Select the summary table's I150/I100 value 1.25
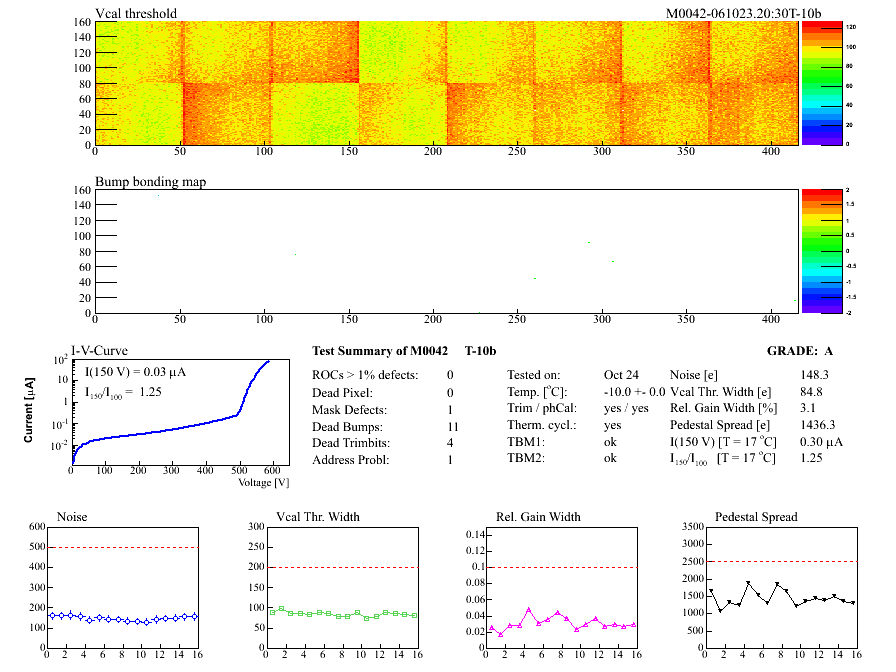This screenshot has height=672, width=896. coord(811,458)
